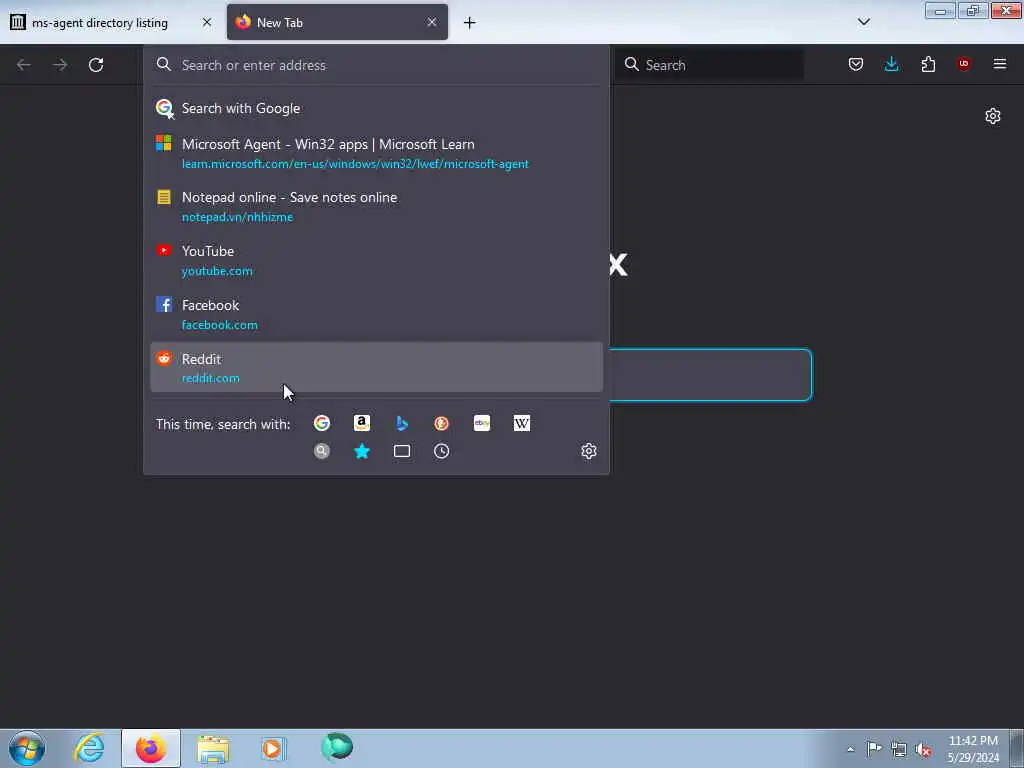The height and width of the screenshot is (768, 1024).
Task: Click the Search or enter address field
Action: pos(376,65)
